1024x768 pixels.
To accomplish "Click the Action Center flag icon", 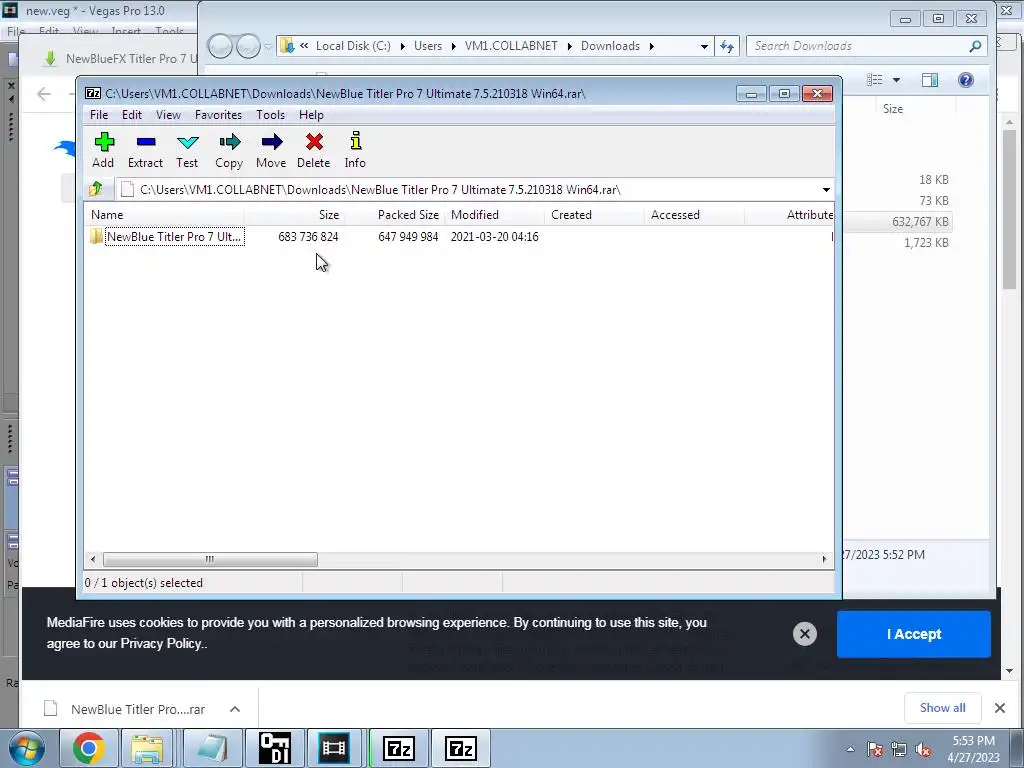I will pyautogui.click(x=875, y=750).
